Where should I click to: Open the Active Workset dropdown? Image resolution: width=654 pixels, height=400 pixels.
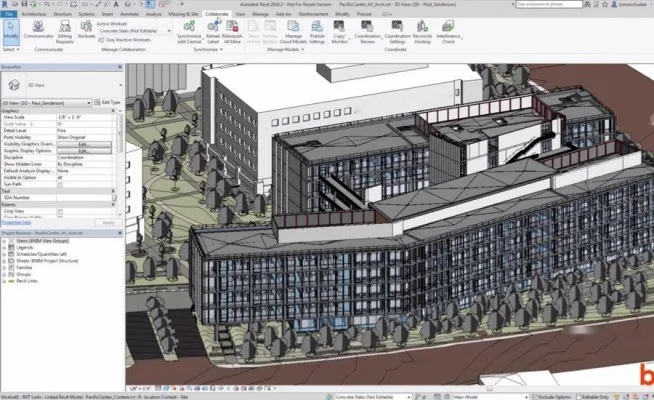tap(135, 31)
